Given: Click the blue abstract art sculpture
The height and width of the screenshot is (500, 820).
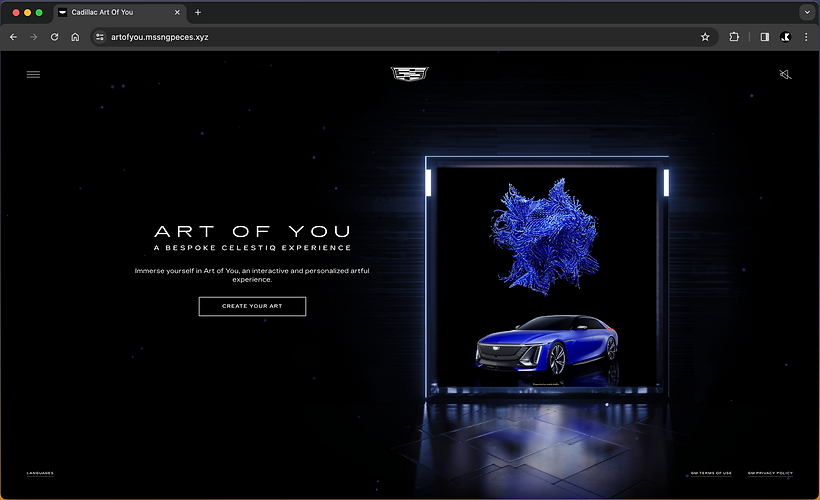Looking at the screenshot, I should click(x=545, y=236).
